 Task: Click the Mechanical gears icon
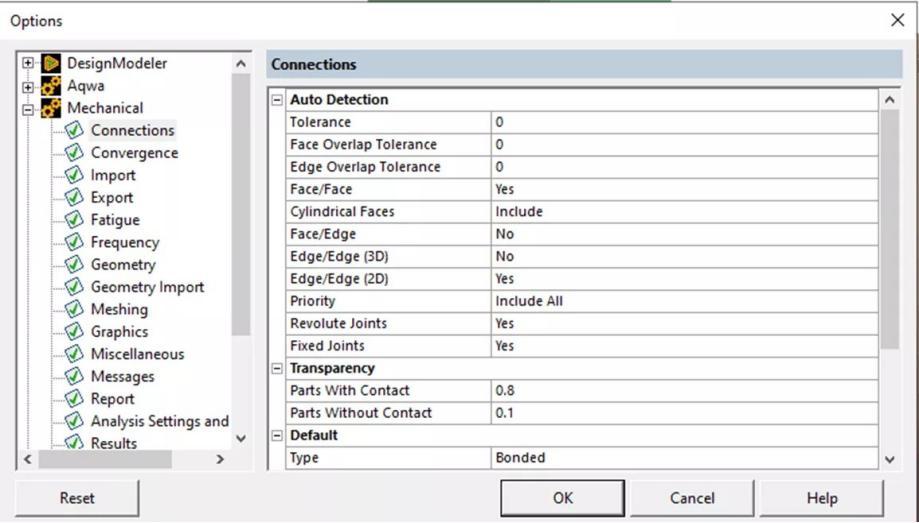[x=51, y=108]
